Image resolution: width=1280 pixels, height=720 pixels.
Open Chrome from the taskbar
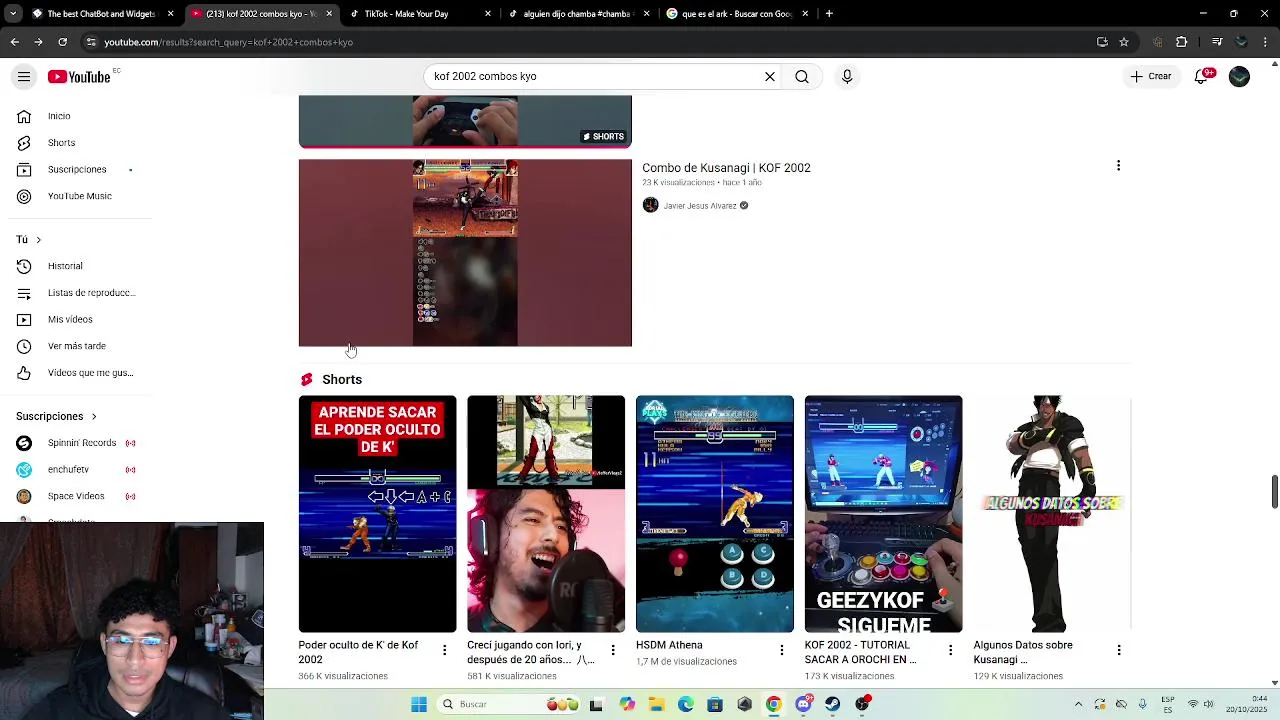click(774, 704)
